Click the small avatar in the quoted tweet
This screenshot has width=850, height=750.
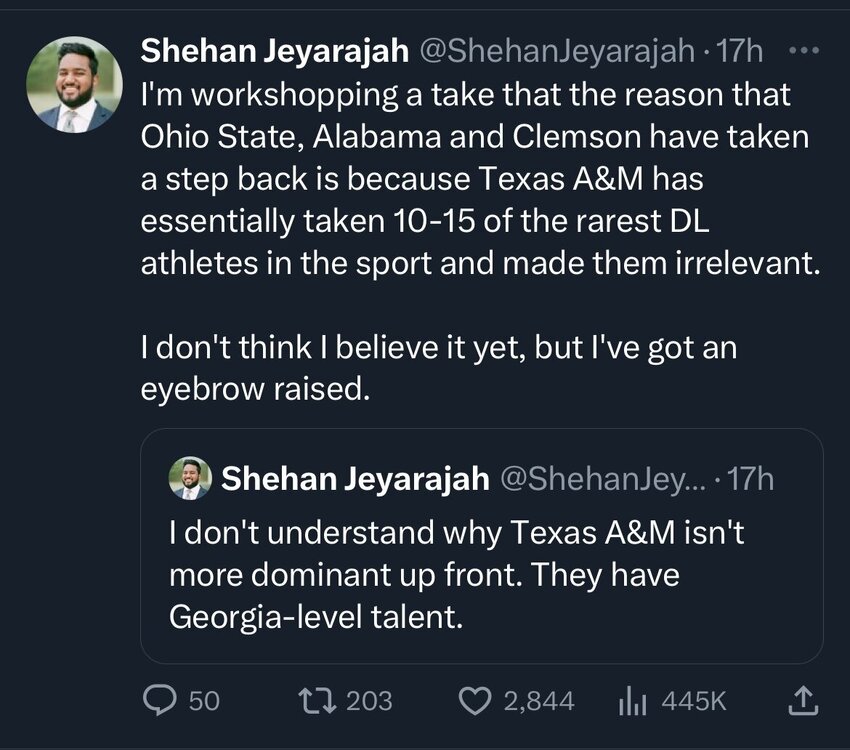pyautogui.click(x=190, y=479)
